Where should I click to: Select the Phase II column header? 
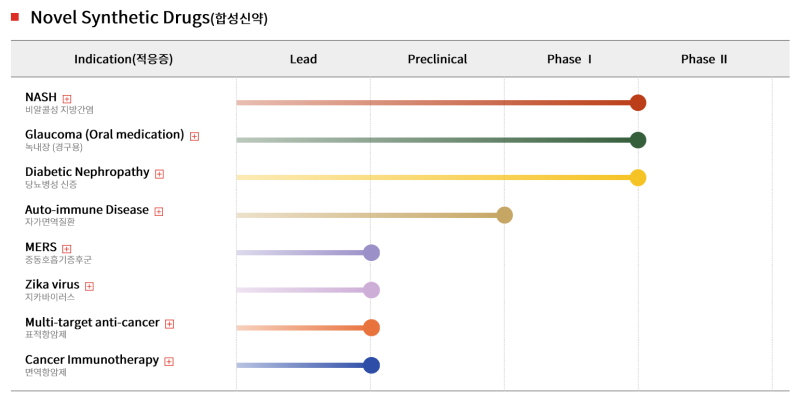pyautogui.click(x=704, y=59)
